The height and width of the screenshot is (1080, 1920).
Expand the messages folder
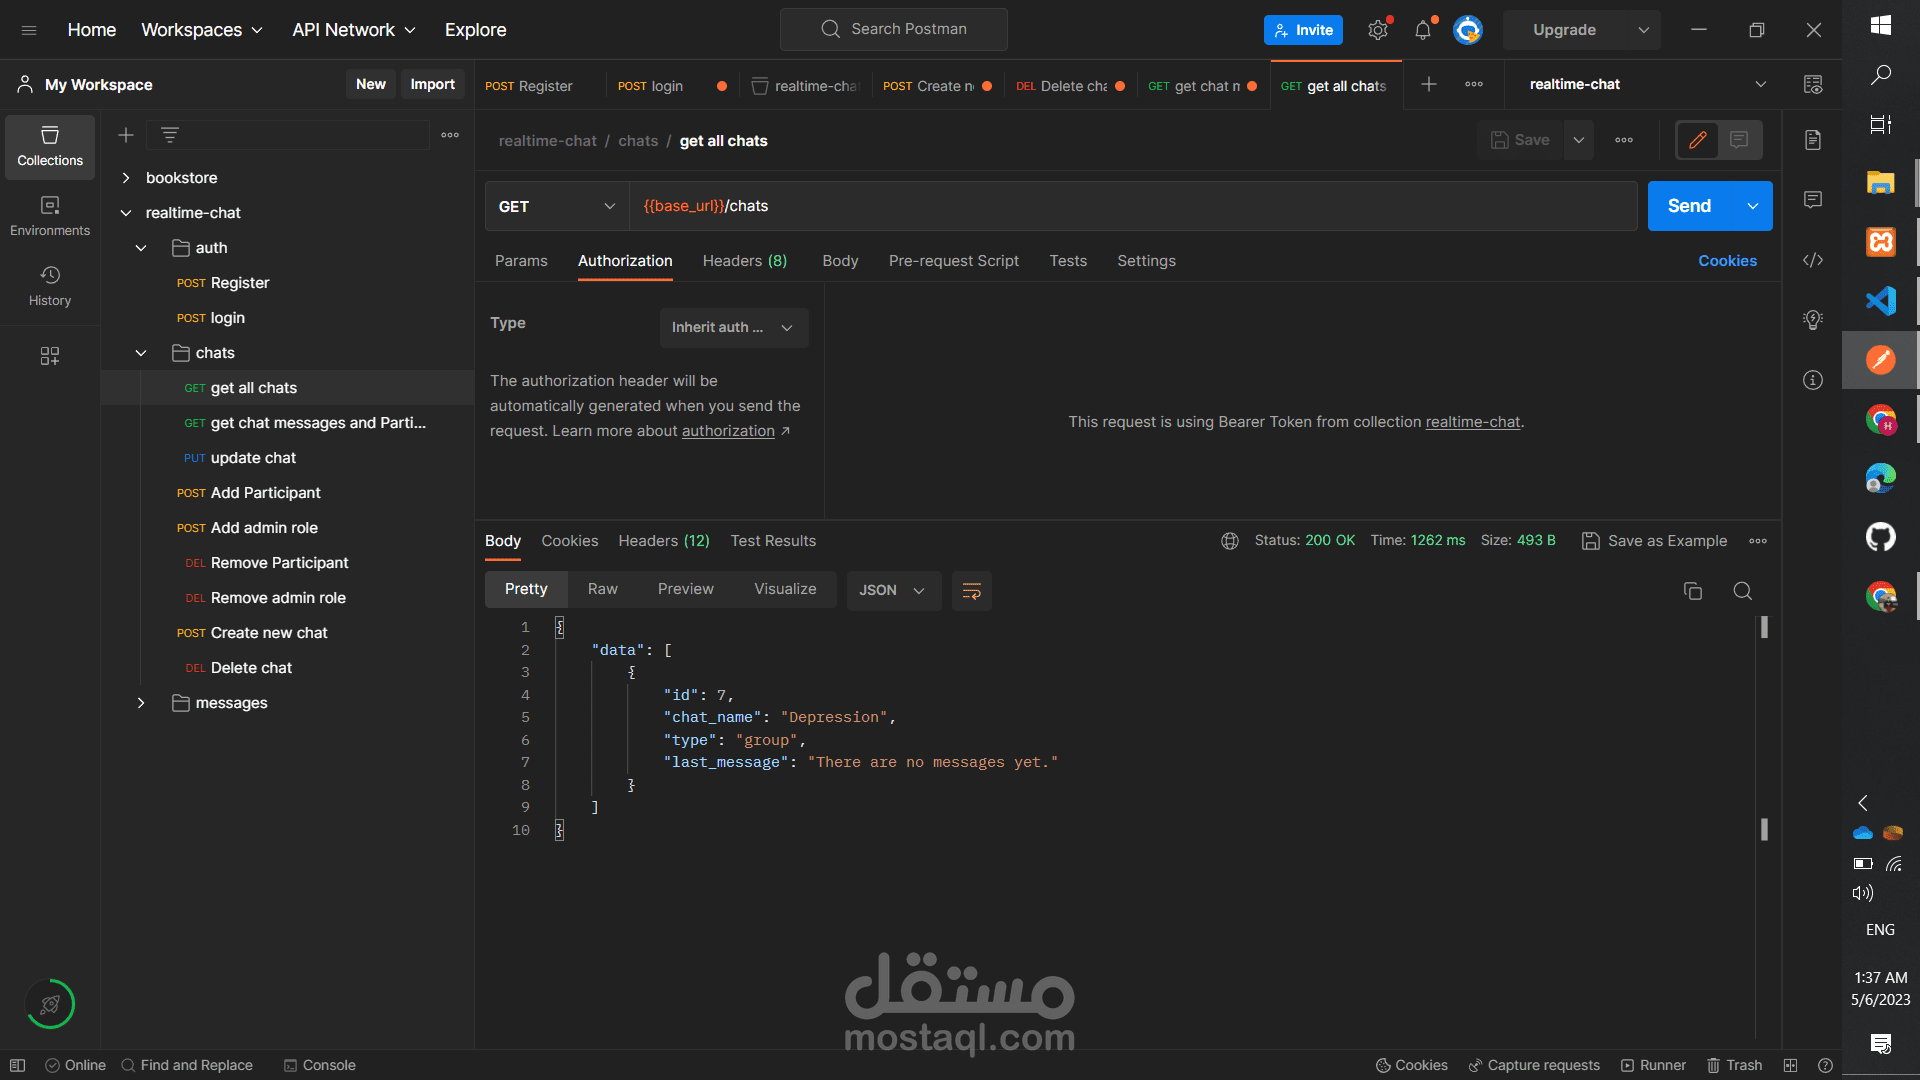click(141, 703)
